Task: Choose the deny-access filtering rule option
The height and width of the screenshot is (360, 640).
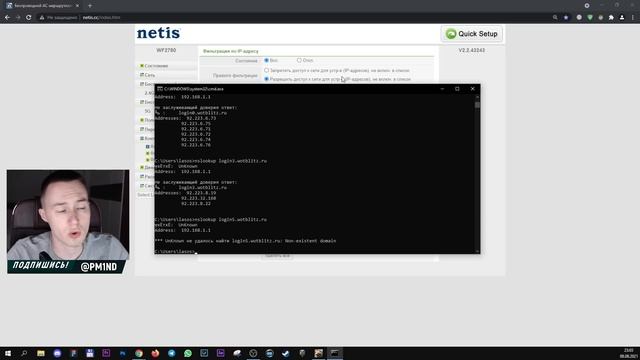Action: click(267, 71)
